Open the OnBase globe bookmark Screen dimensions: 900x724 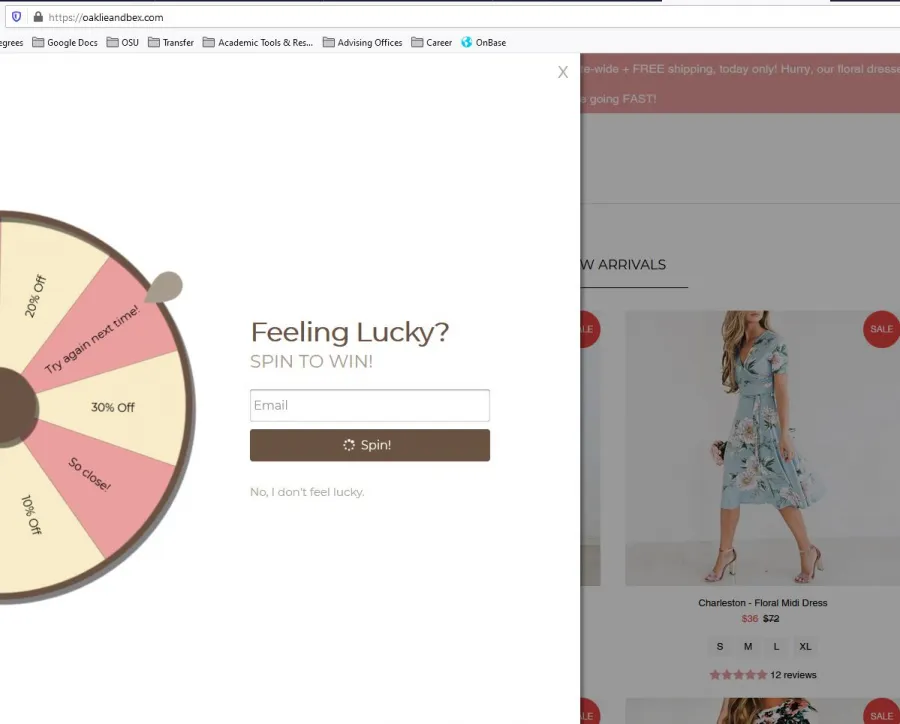coord(483,42)
